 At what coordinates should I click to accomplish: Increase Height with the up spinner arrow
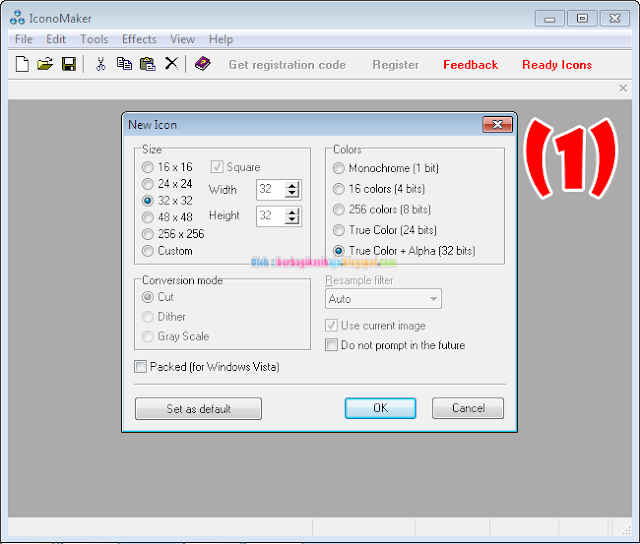(x=292, y=212)
